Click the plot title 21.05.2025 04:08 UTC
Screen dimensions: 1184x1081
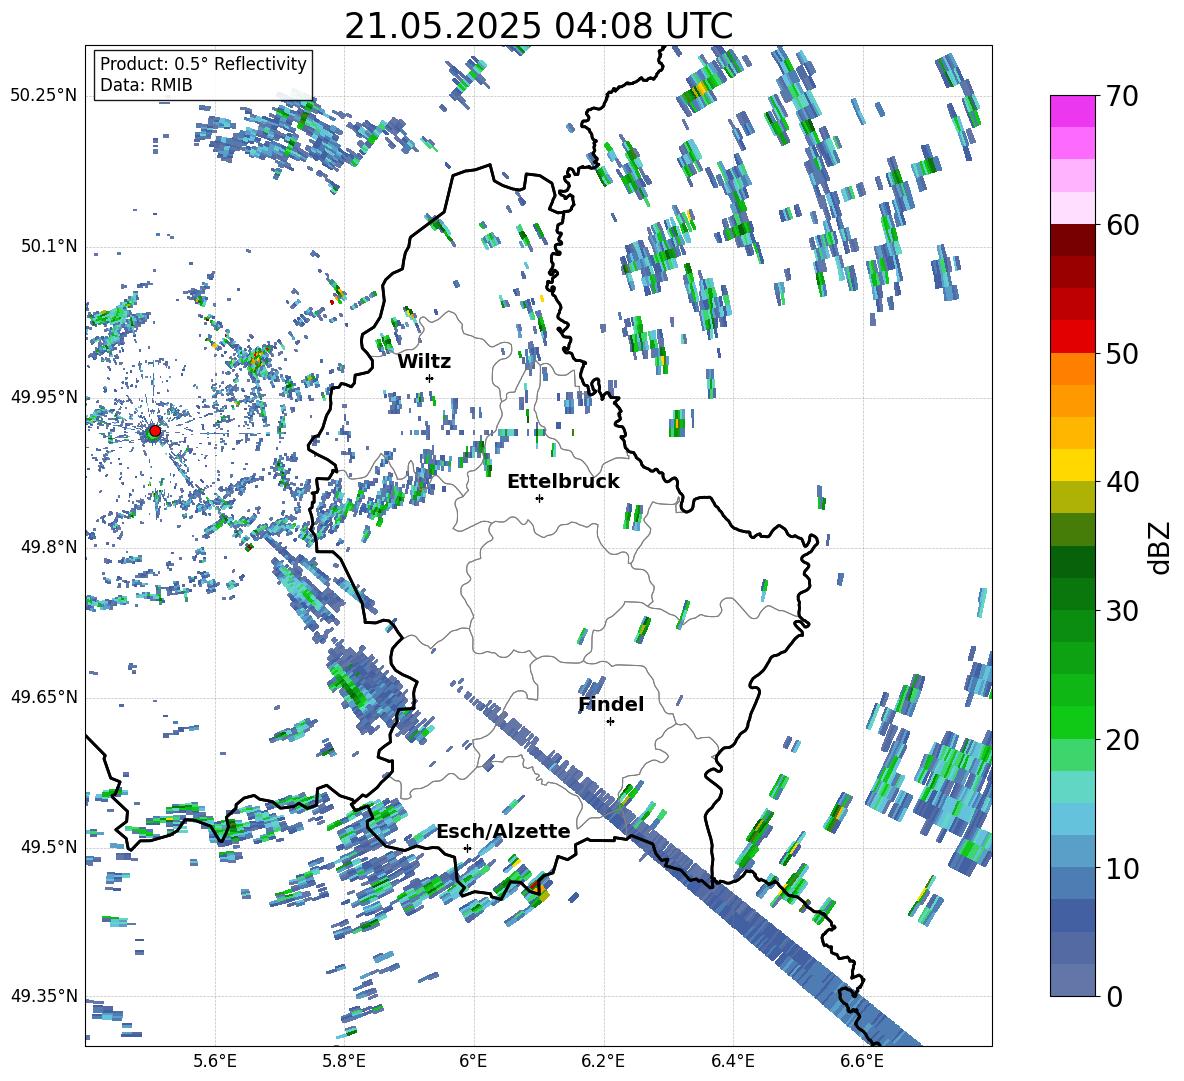[538, 26]
